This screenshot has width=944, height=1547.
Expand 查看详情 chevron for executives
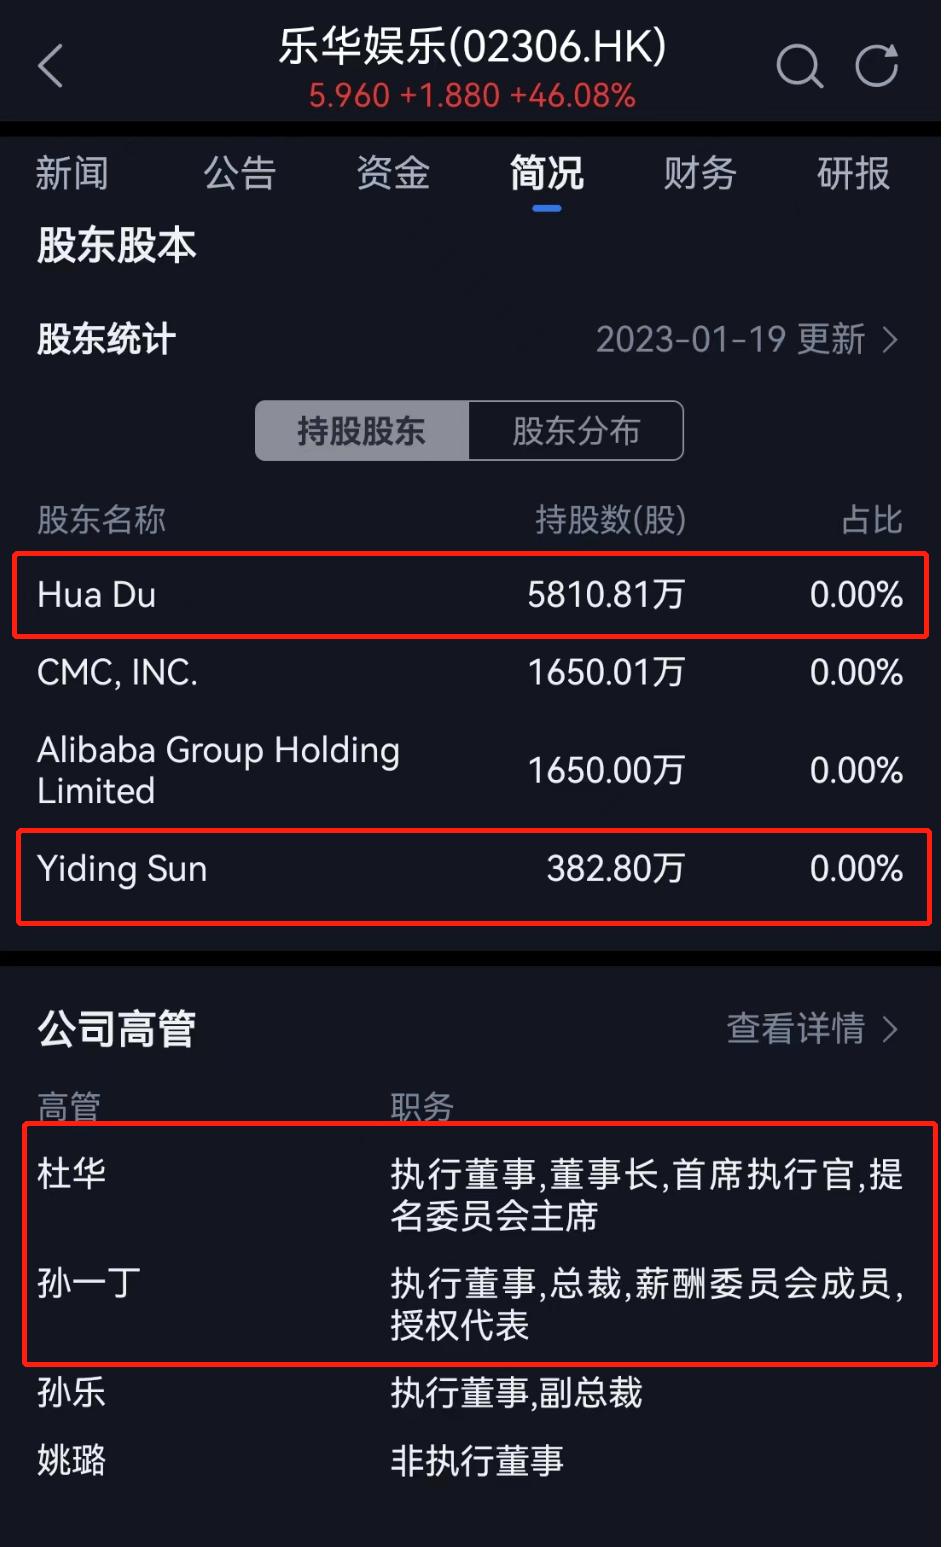[x=890, y=1029]
